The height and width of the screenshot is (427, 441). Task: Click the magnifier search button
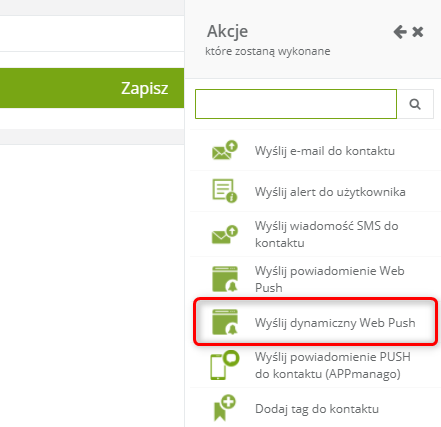[415, 104]
